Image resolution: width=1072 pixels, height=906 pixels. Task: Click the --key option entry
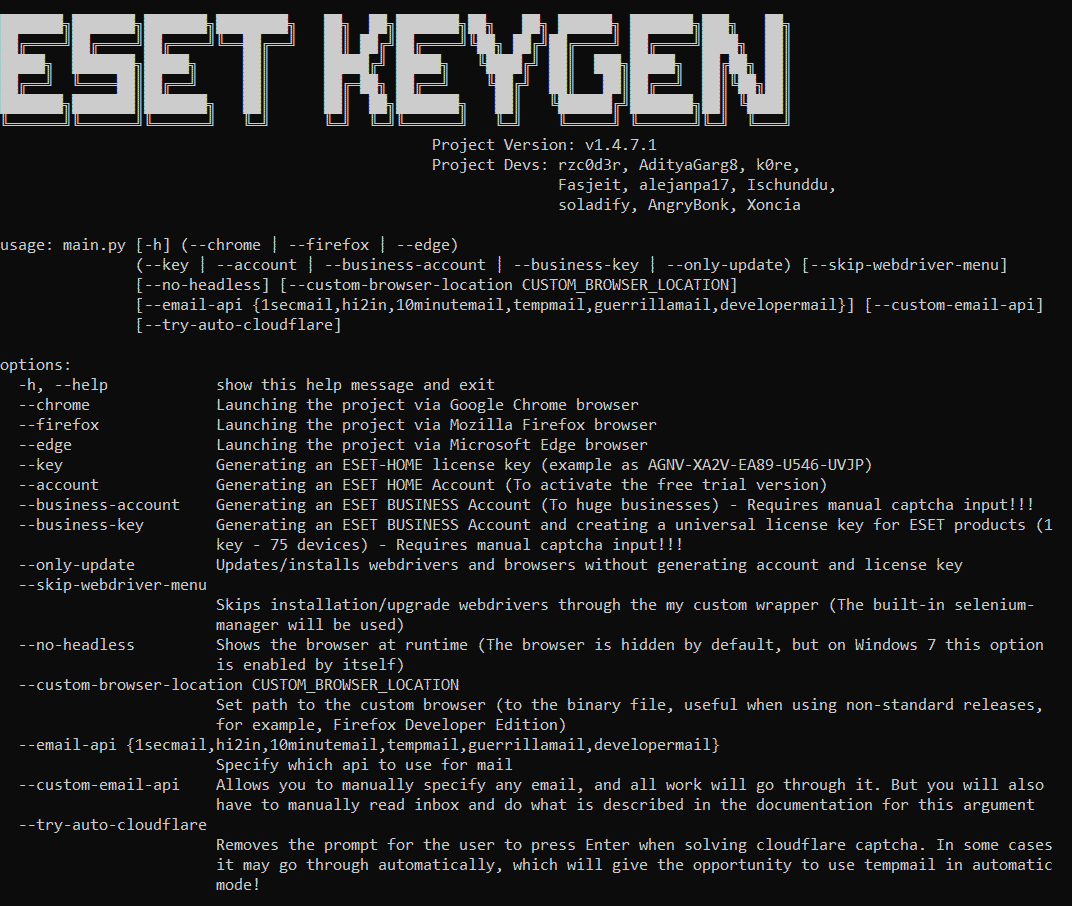point(40,465)
